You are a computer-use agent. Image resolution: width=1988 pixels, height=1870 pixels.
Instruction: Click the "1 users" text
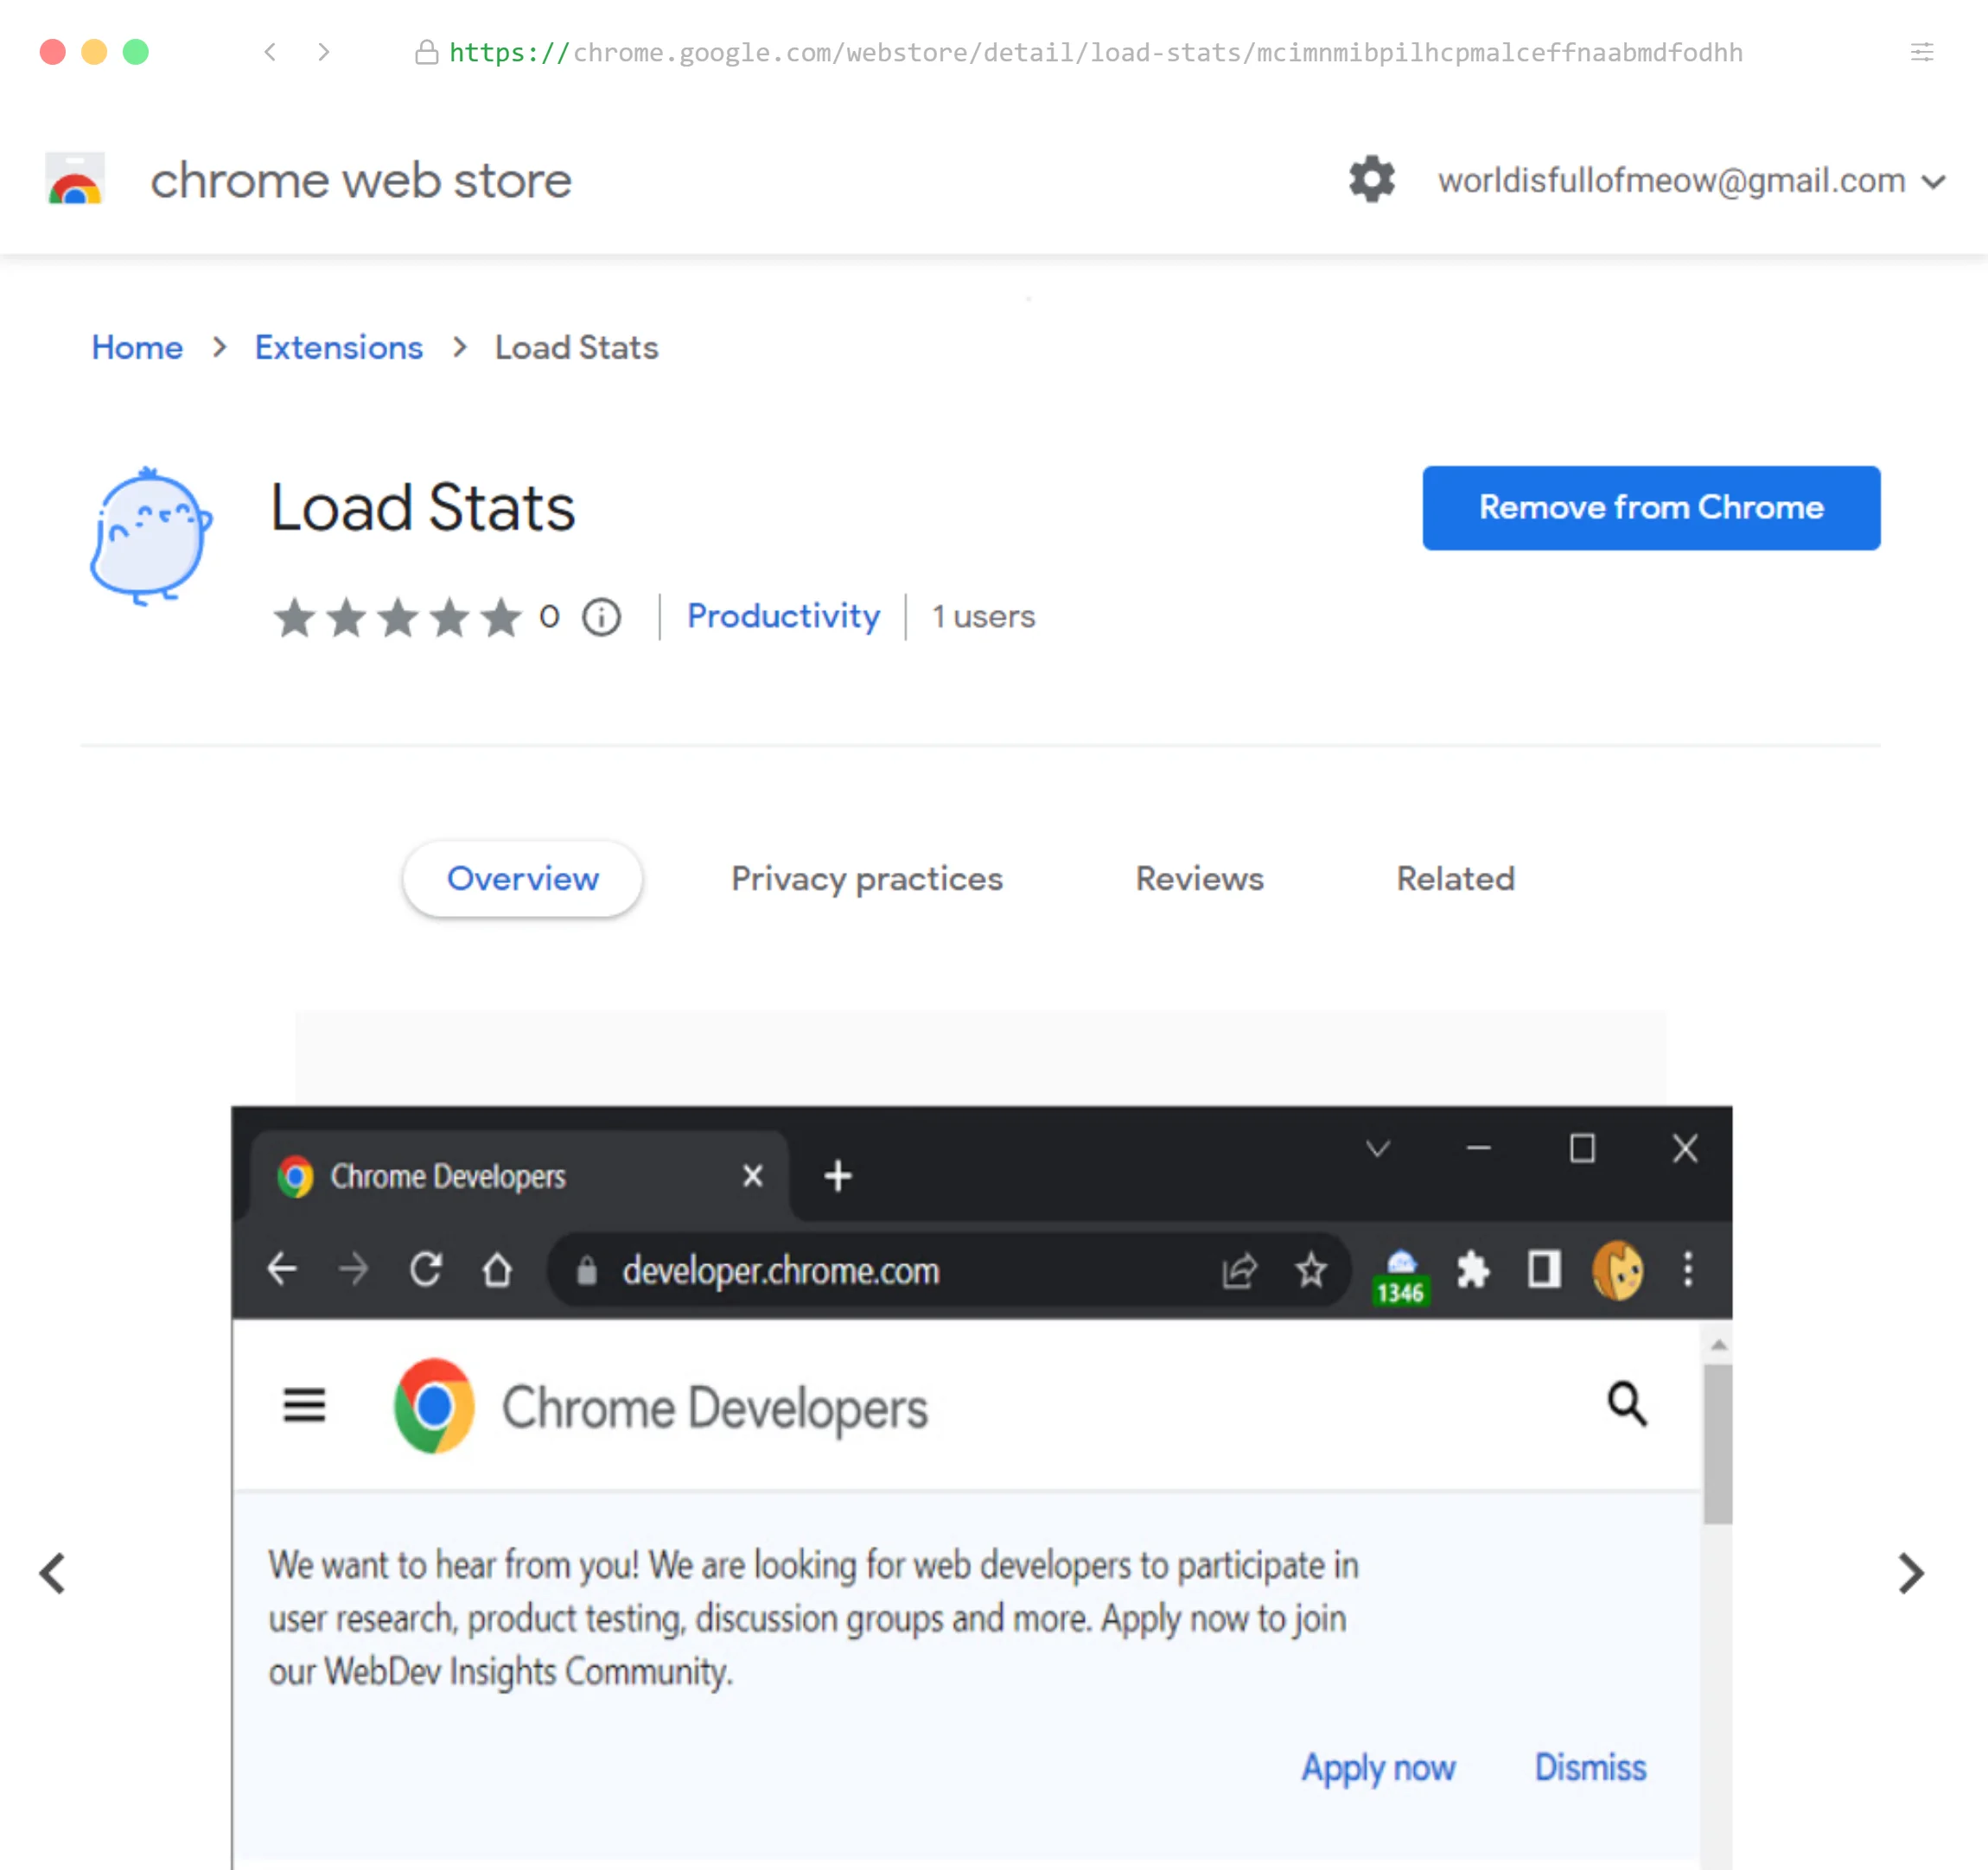983,617
